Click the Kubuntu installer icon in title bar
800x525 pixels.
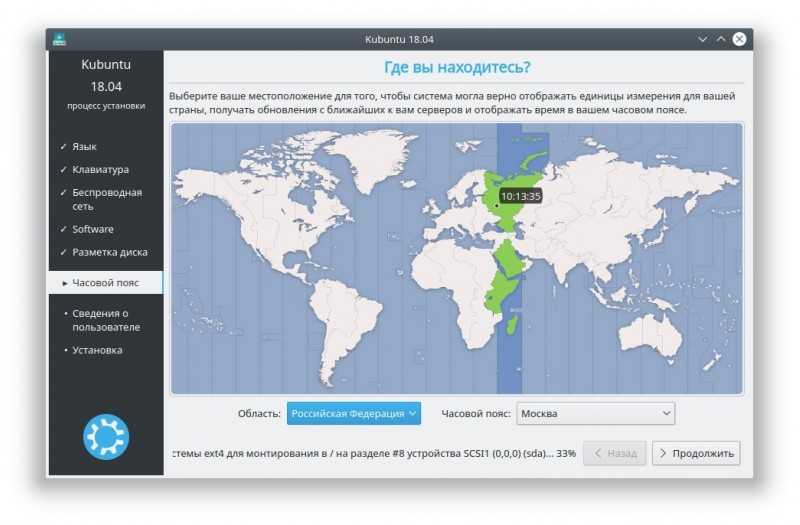coord(59,39)
